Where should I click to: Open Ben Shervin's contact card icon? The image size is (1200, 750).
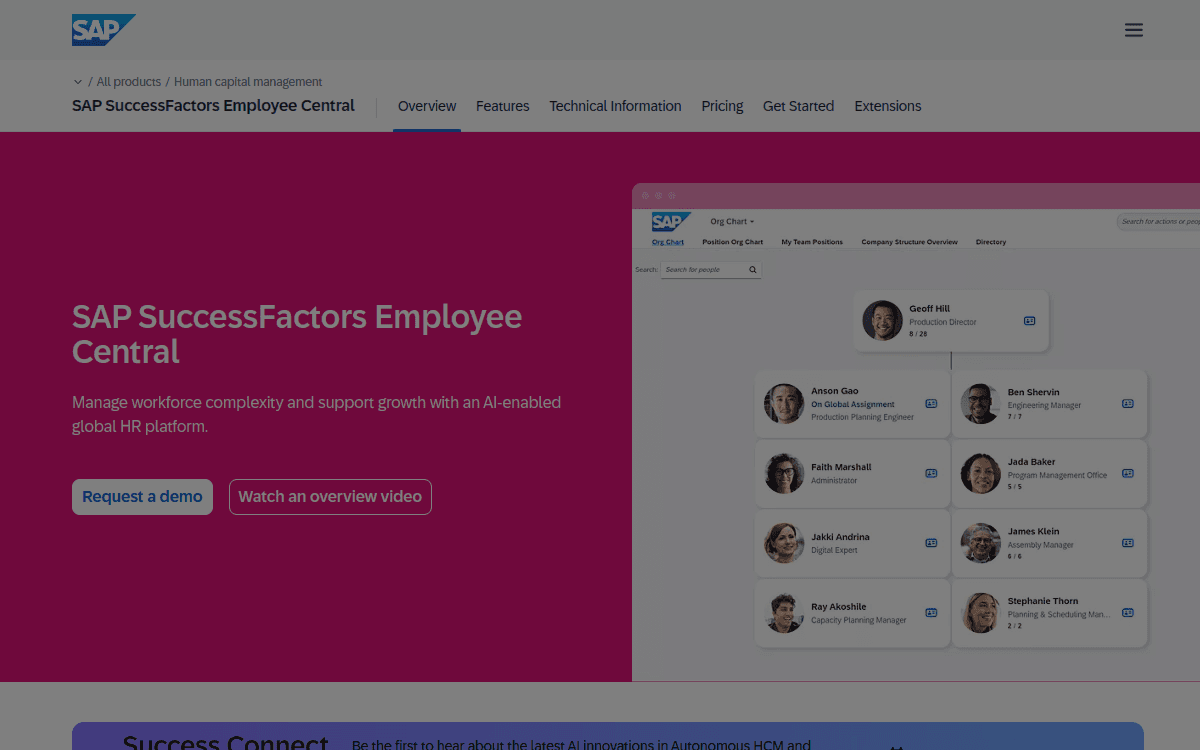1128,404
